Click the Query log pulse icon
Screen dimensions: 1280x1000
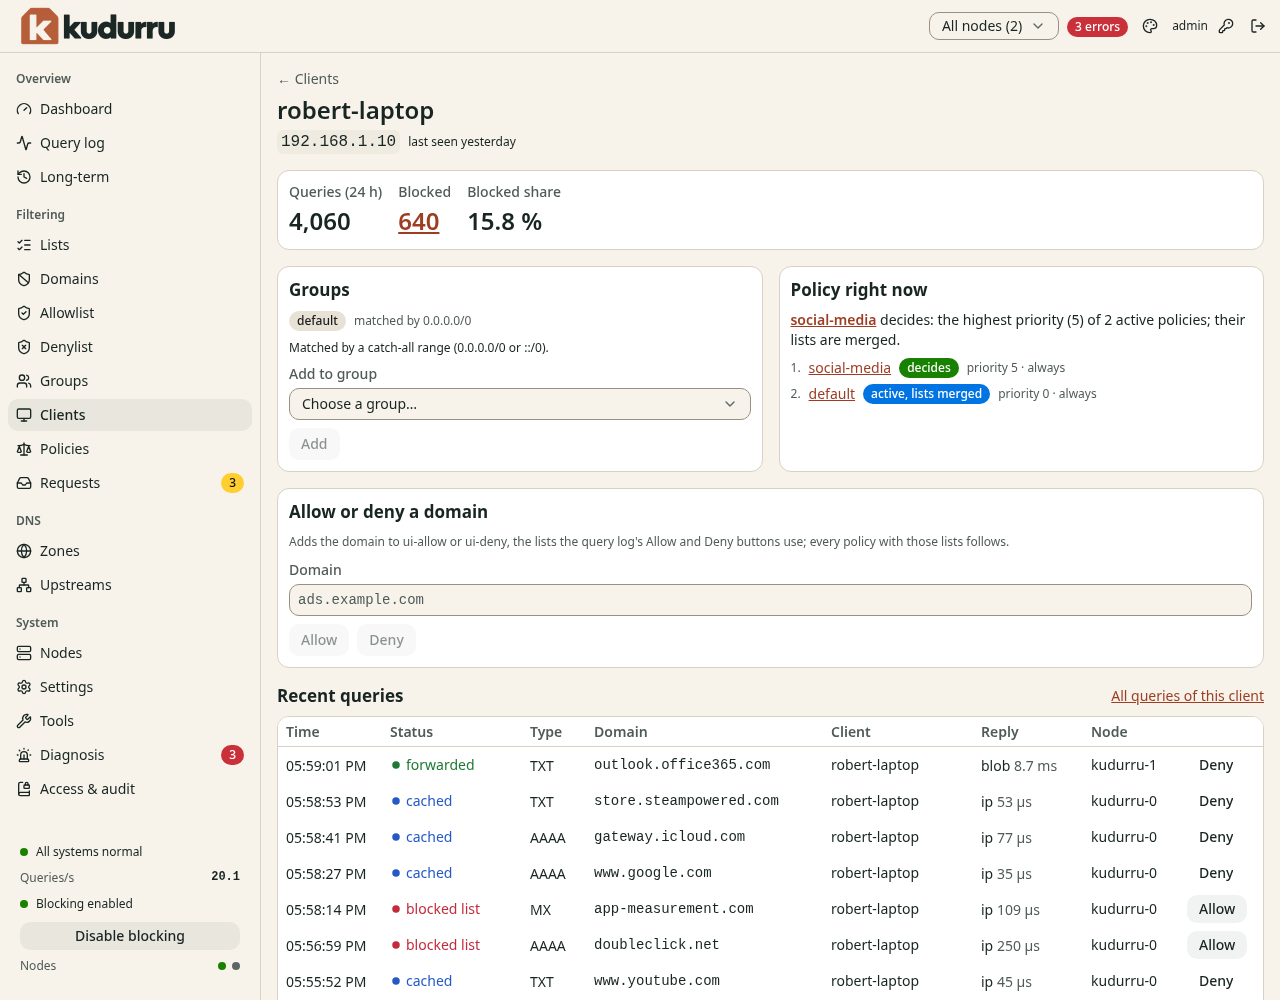tap(24, 143)
